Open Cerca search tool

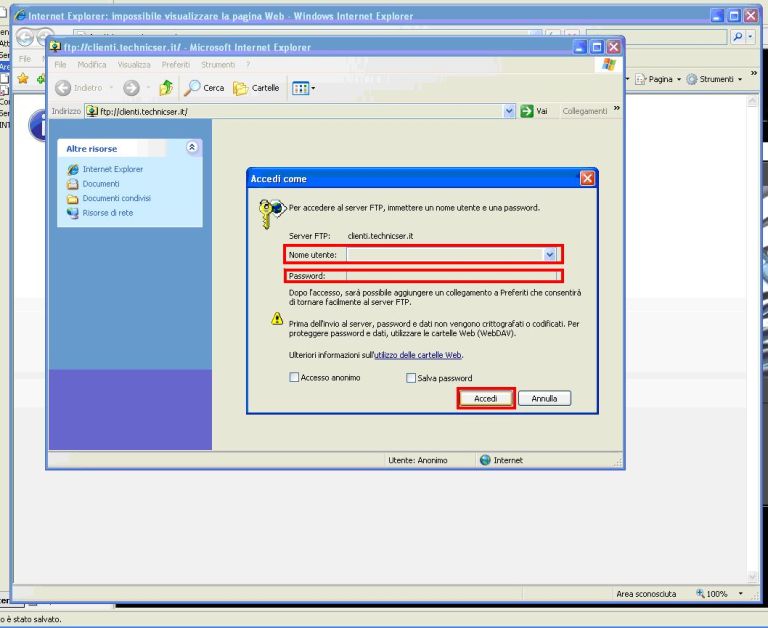(204, 88)
